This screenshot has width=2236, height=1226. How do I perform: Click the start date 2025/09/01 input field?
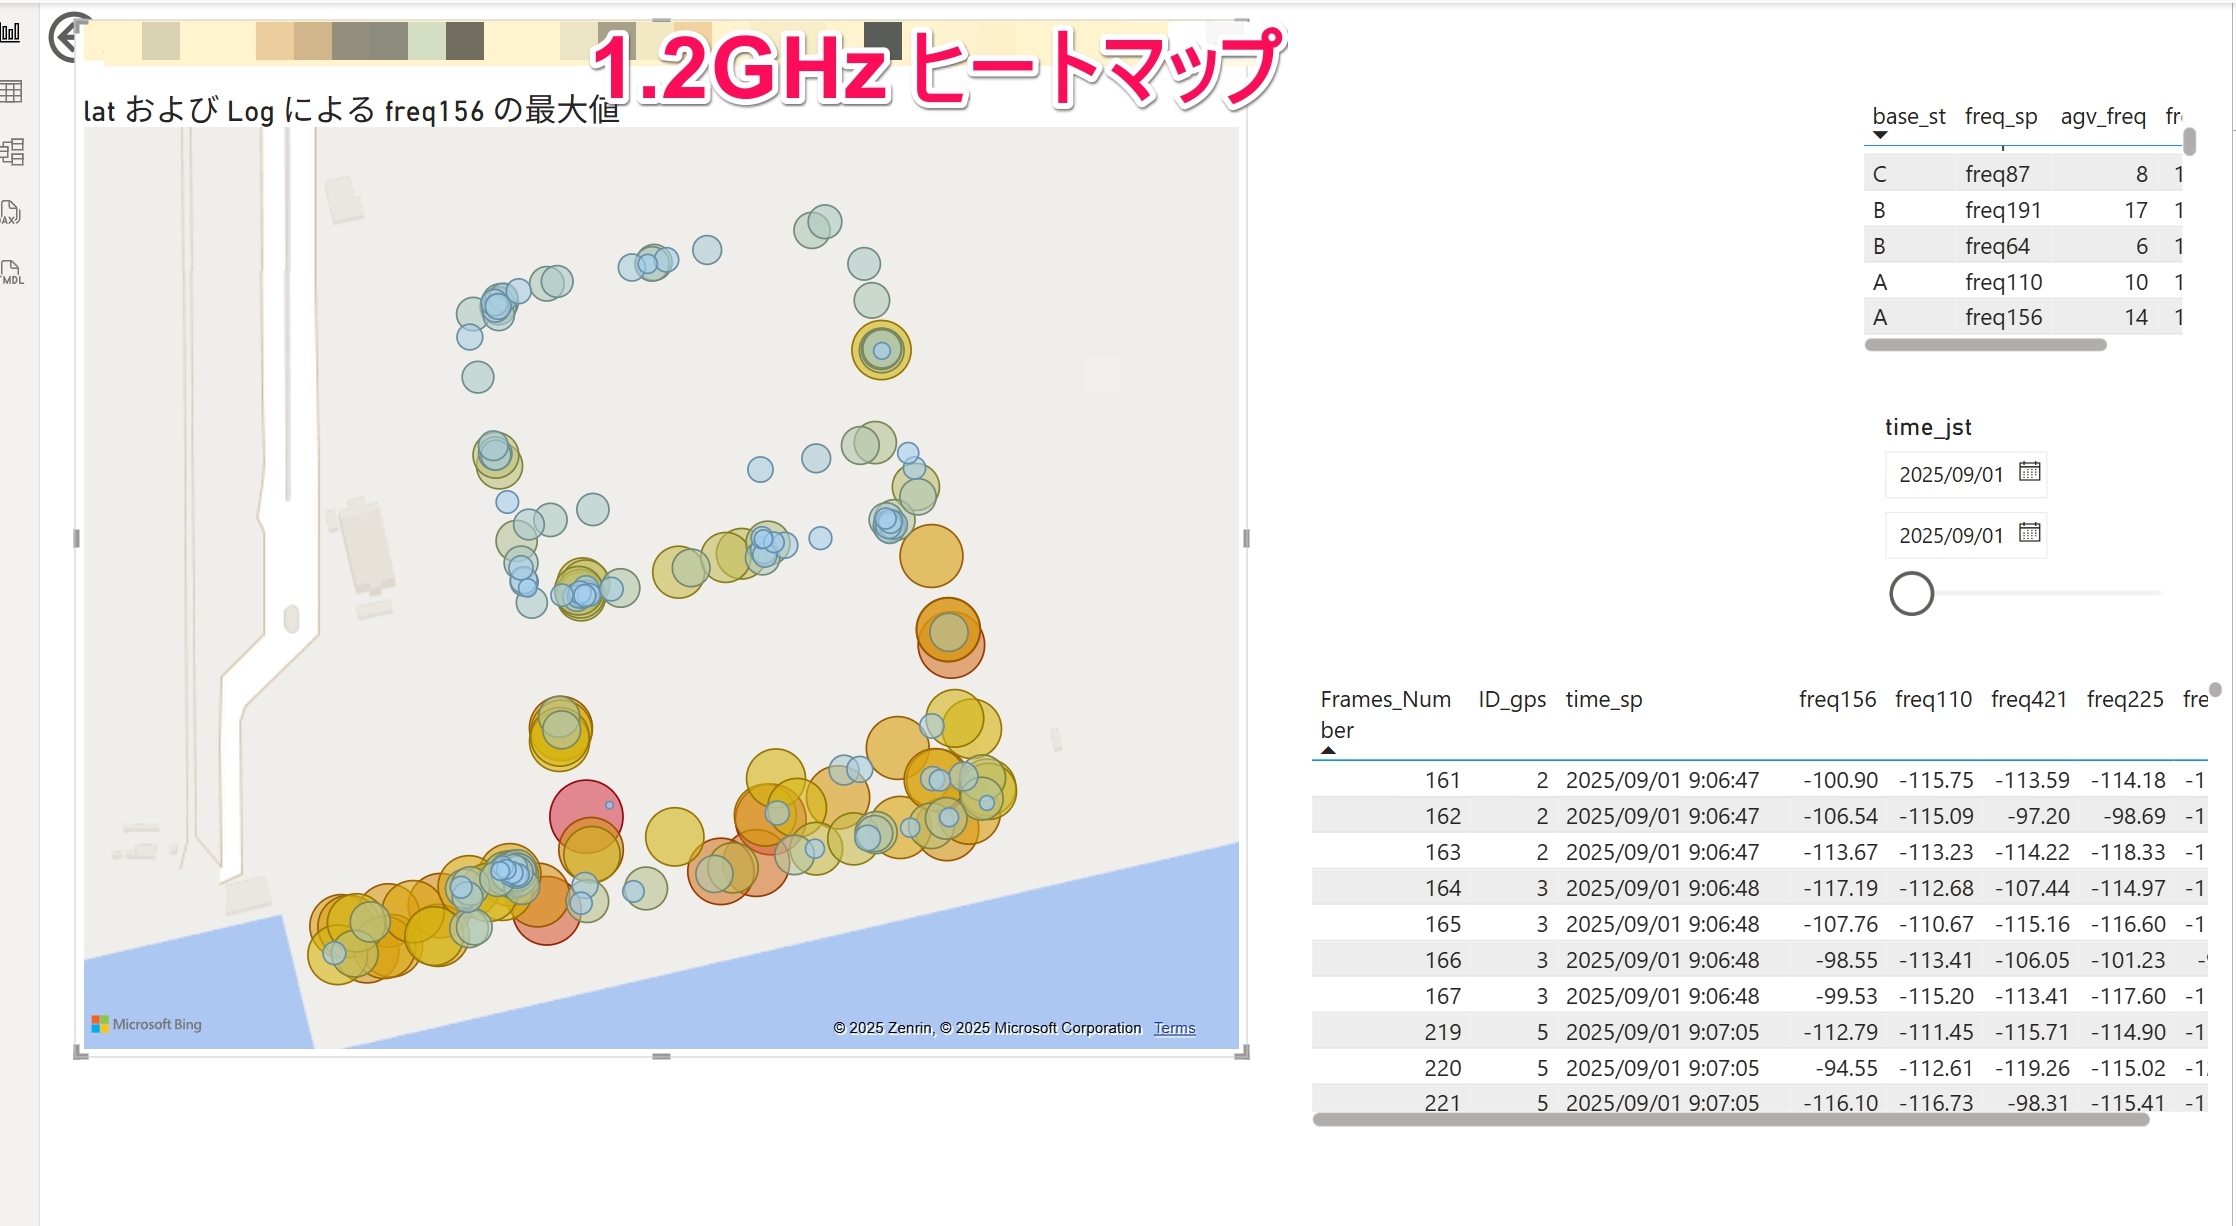[x=1950, y=475]
